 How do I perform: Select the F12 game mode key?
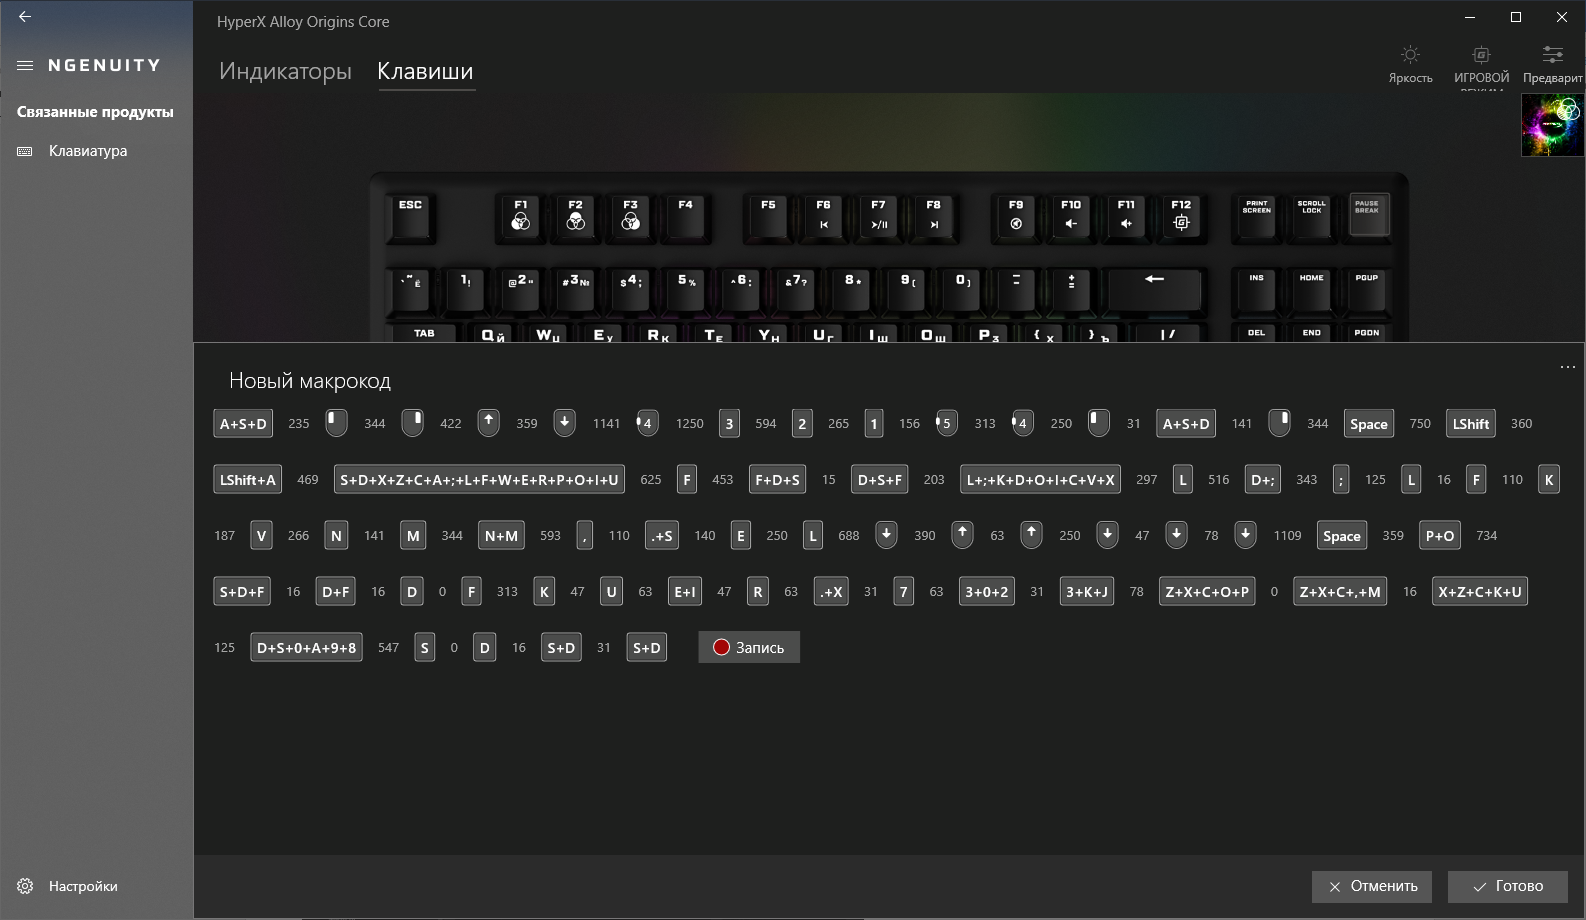[x=1181, y=216]
